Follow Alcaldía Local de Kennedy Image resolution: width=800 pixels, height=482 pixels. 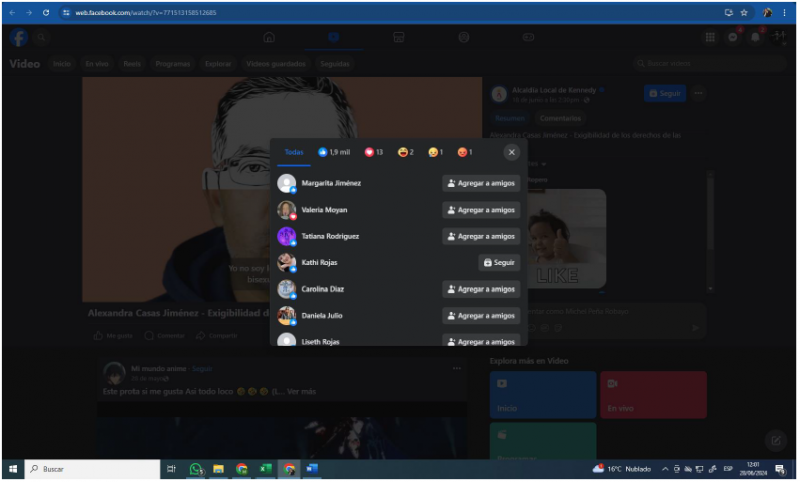pyautogui.click(x=666, y=94)
